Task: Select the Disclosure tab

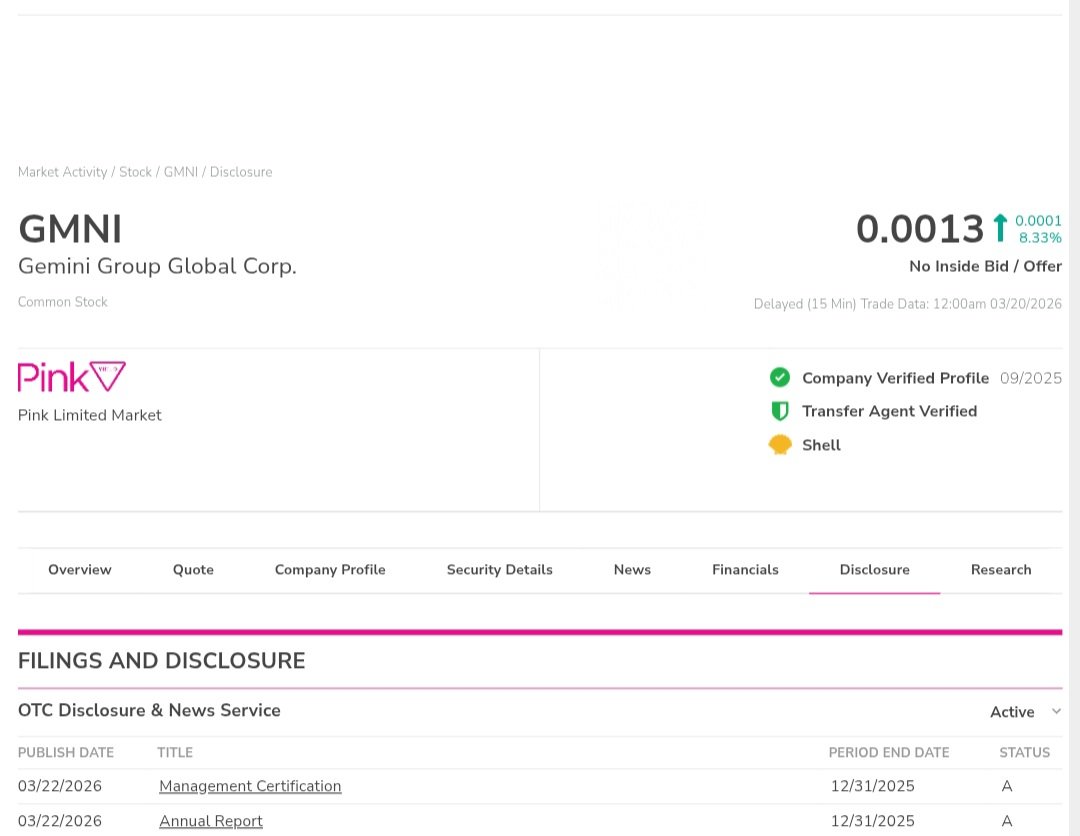Action: 875,569
